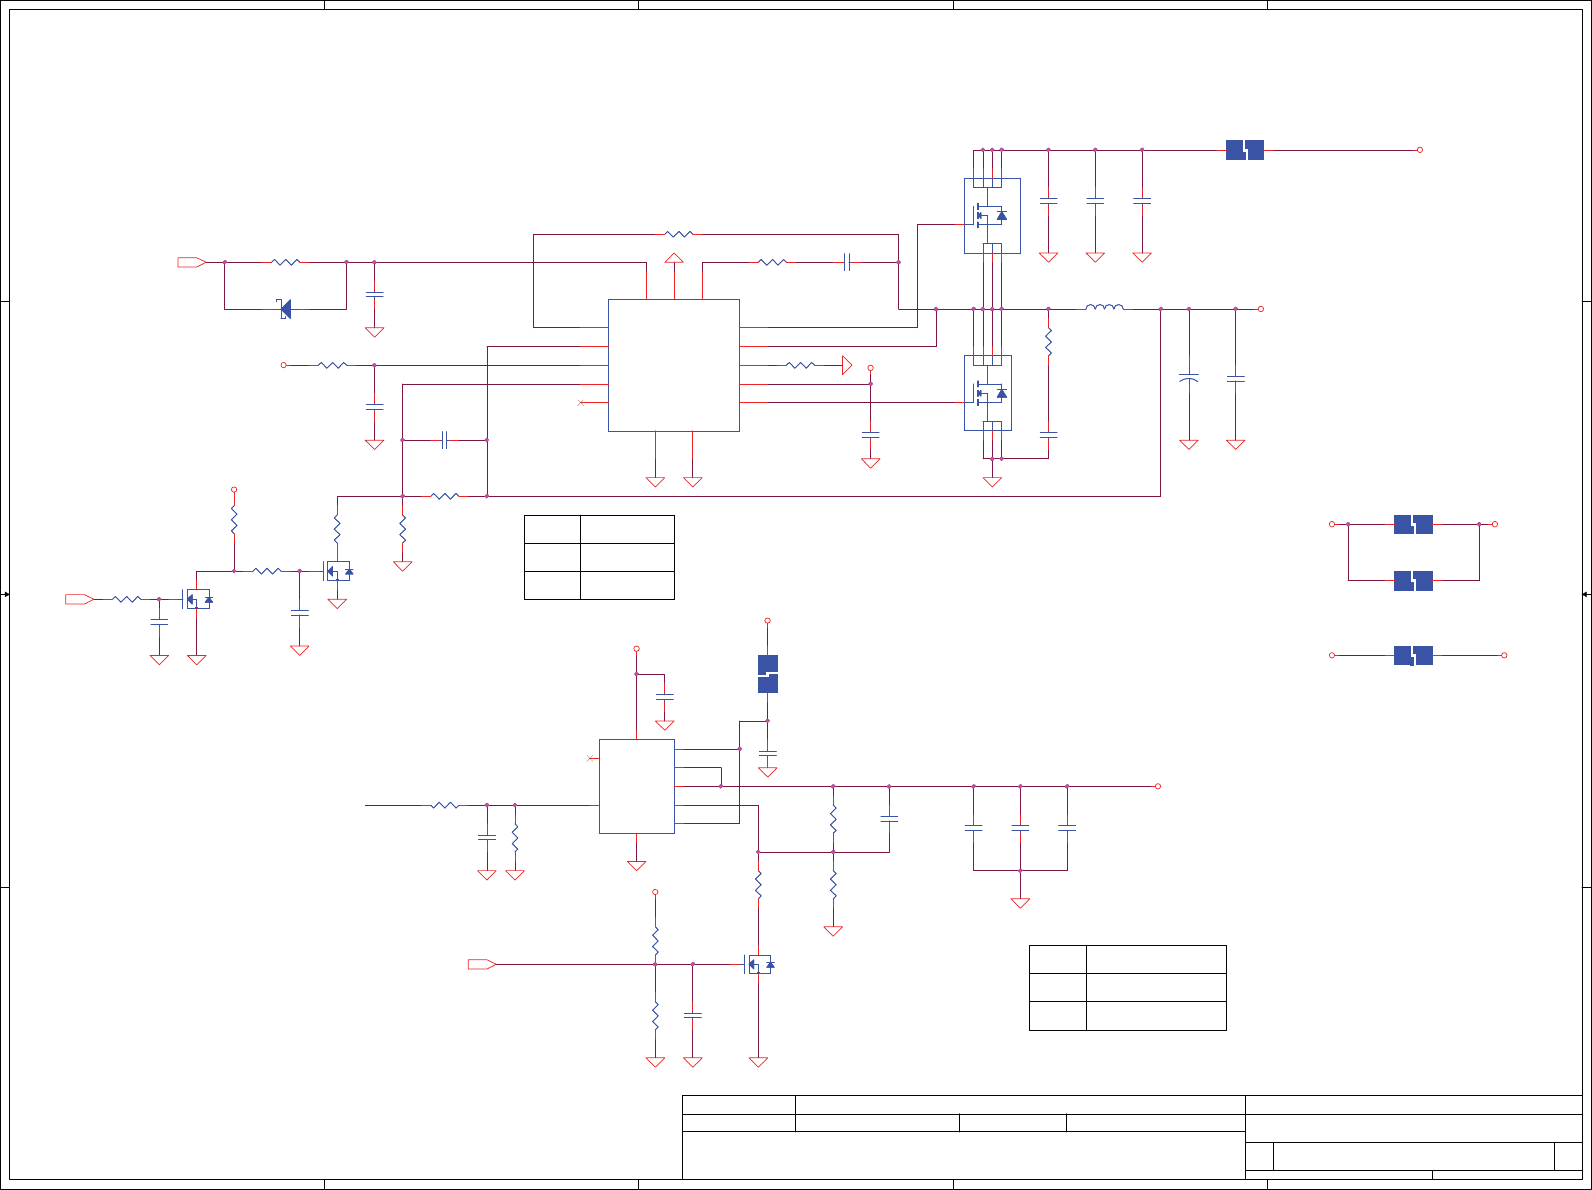Screen dimensions: 1592x1190
Task: Click the ground symbol under the polarized capacitor
Action: click(1189, 444)
